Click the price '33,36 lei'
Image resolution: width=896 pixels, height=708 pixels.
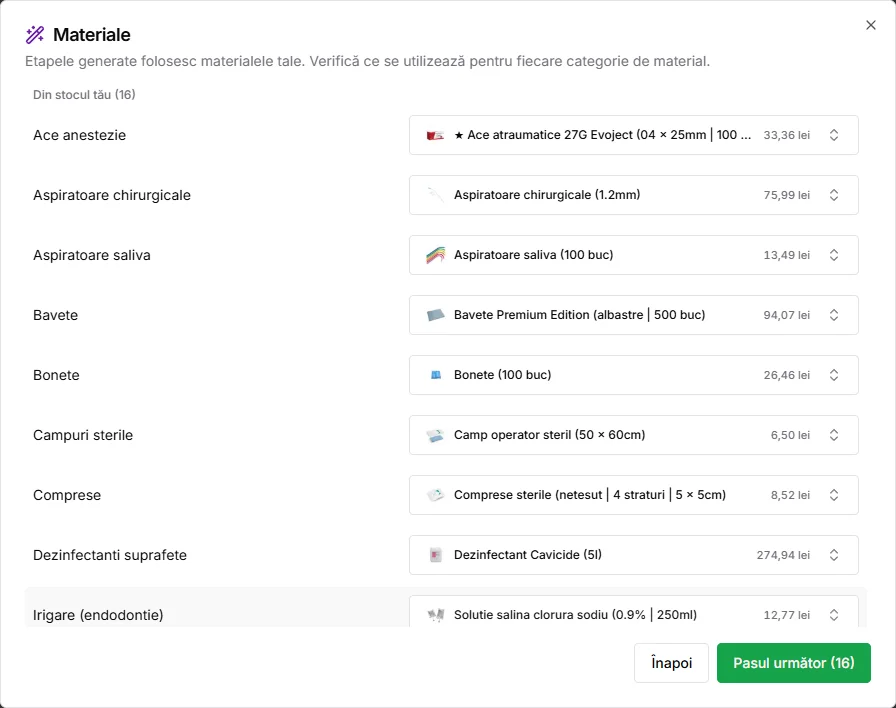coord(787,135)
